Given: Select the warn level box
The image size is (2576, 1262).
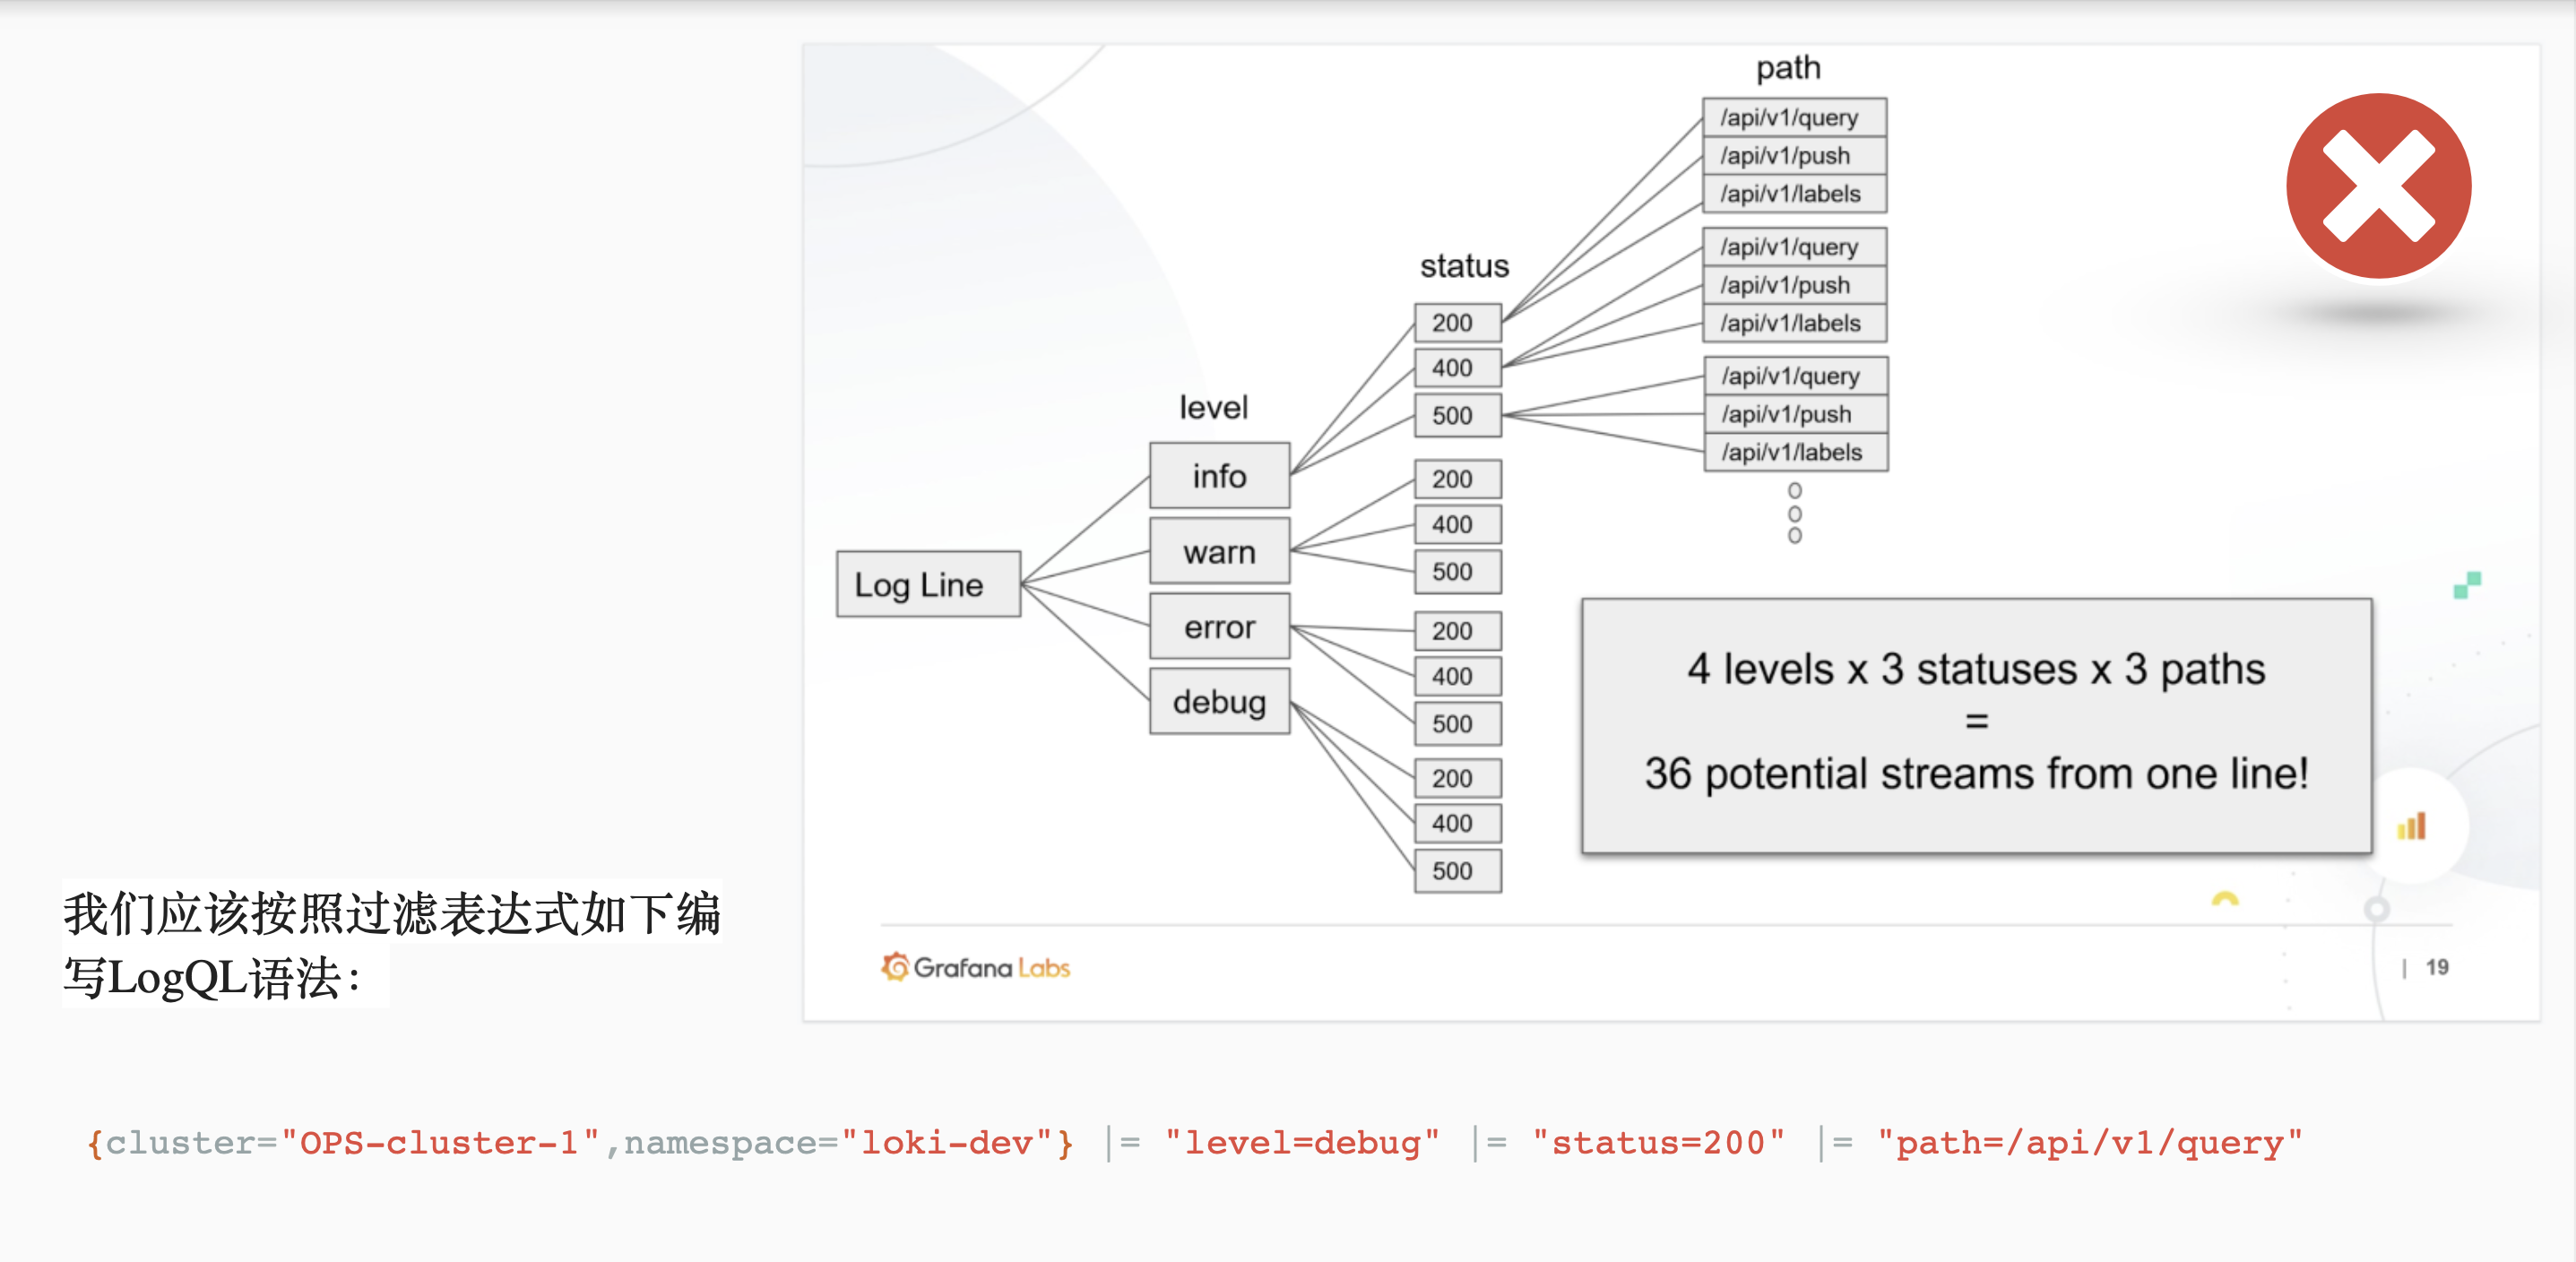Looking at the screenshot, I should pyautogui.click(x=1219, y=551).
